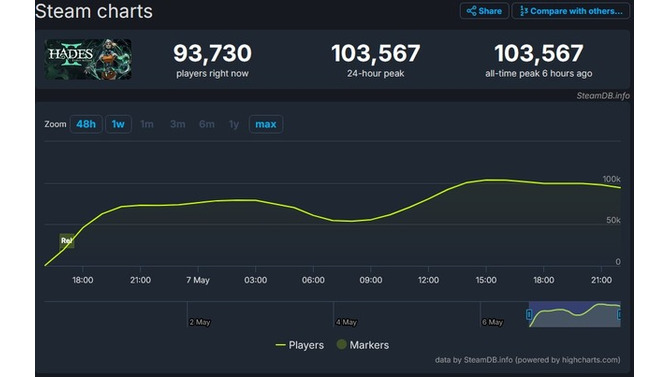Click the share icon in Share button
Image resolution: width=670 pixels, height=377 pixels.
pyautogui.click(x=471, y=11)
